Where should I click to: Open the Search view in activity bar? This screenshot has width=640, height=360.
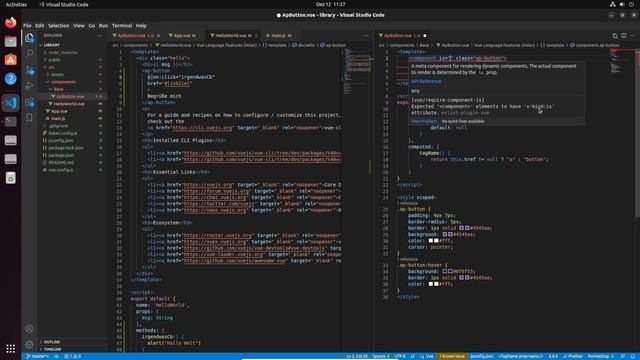coord(29,53)
